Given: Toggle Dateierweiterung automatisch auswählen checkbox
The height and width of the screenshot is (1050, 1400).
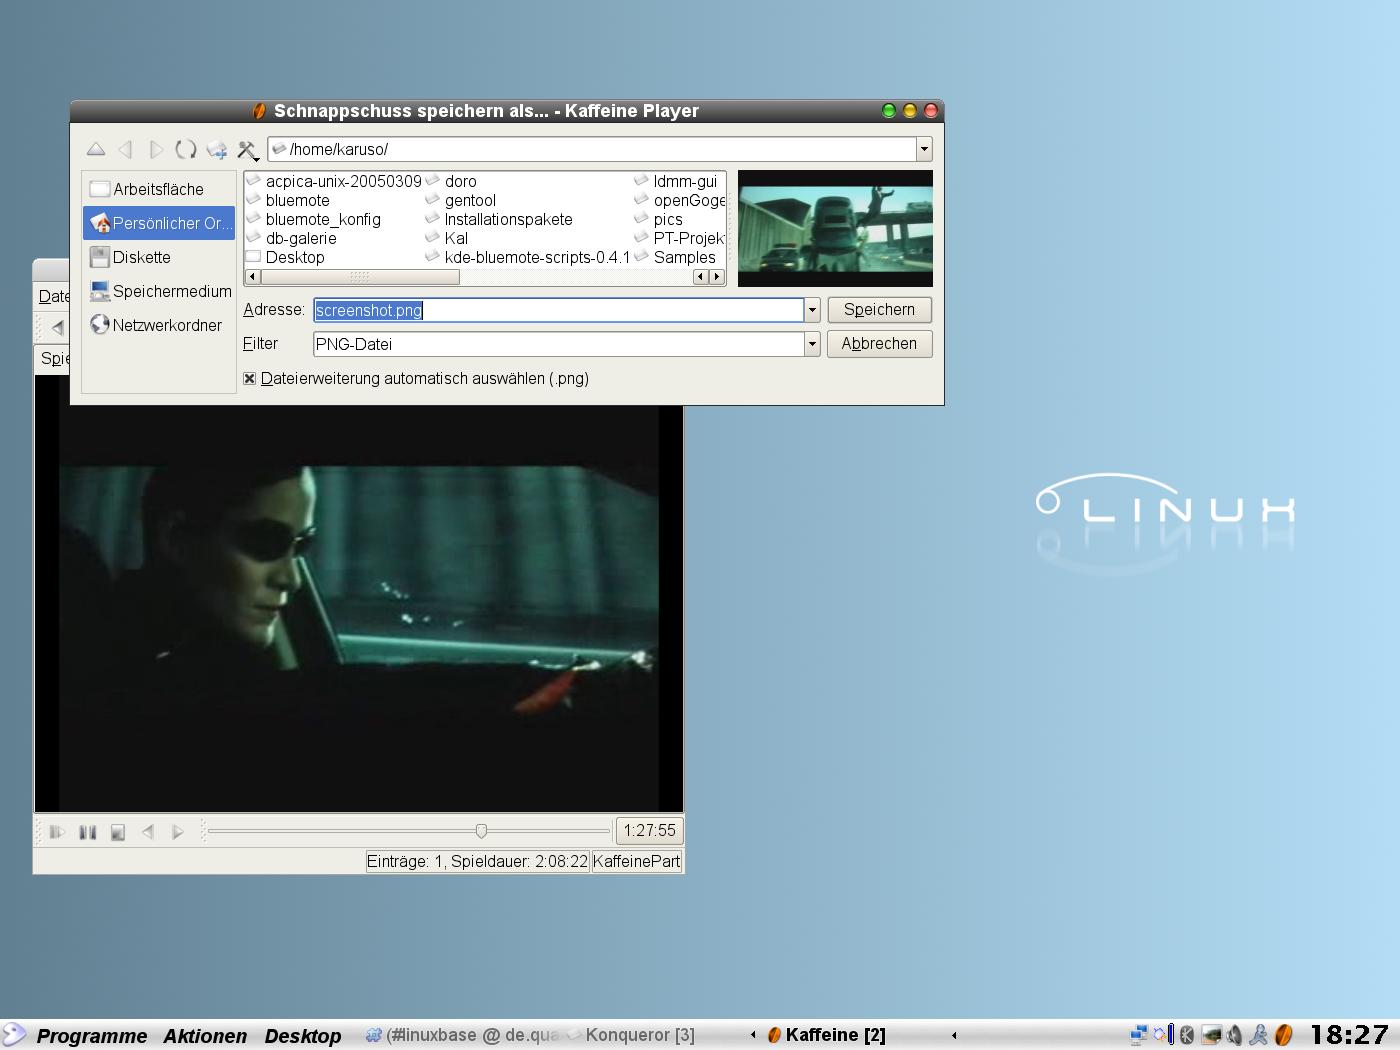Looking at the screenshot, I should [250, 378].
